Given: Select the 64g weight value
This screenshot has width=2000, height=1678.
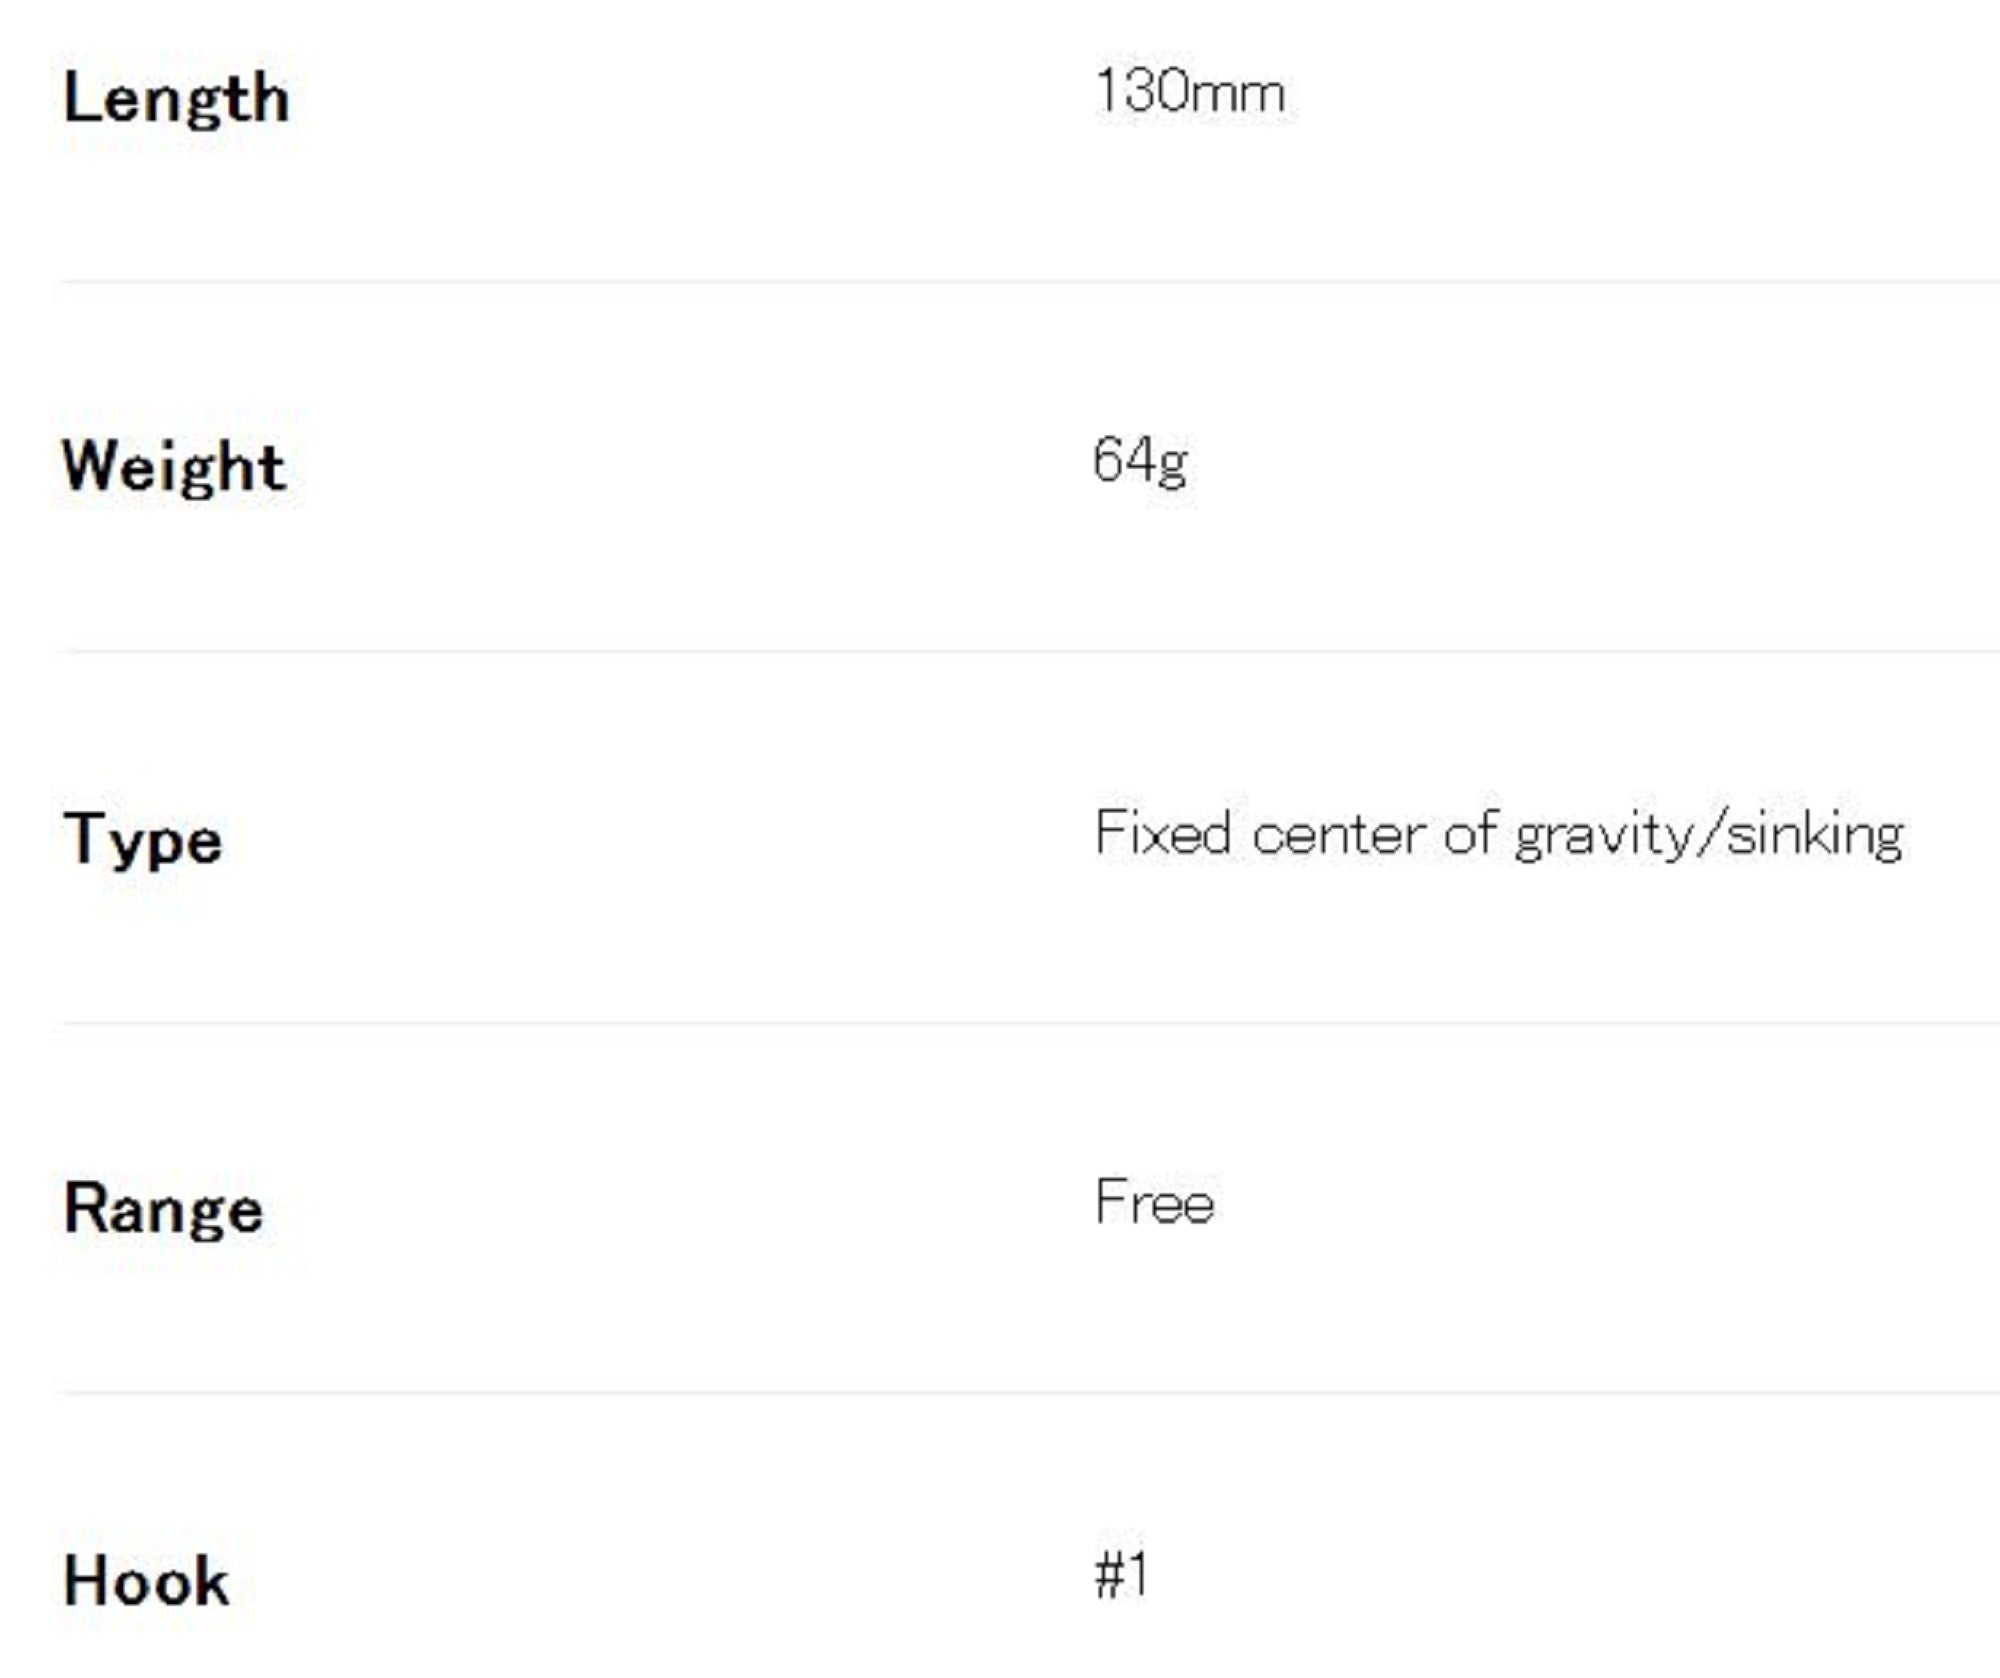Looking at the screenshot, I should coord(1140,461).
